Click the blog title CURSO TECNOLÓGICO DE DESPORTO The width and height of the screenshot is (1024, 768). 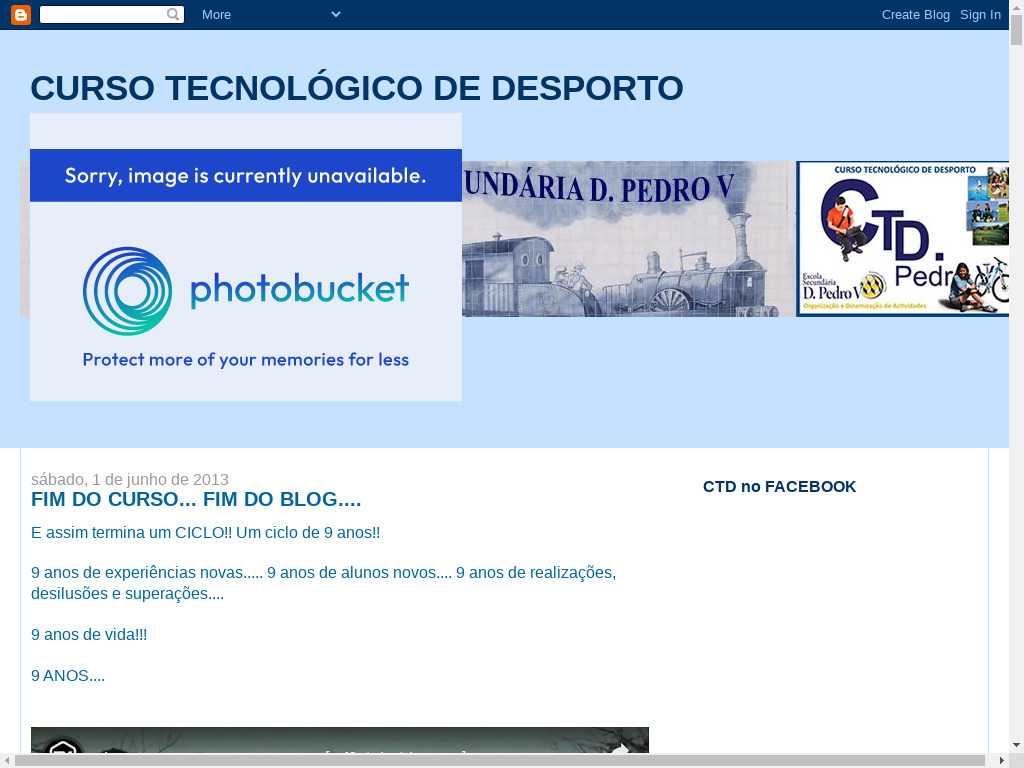(357, 88)
